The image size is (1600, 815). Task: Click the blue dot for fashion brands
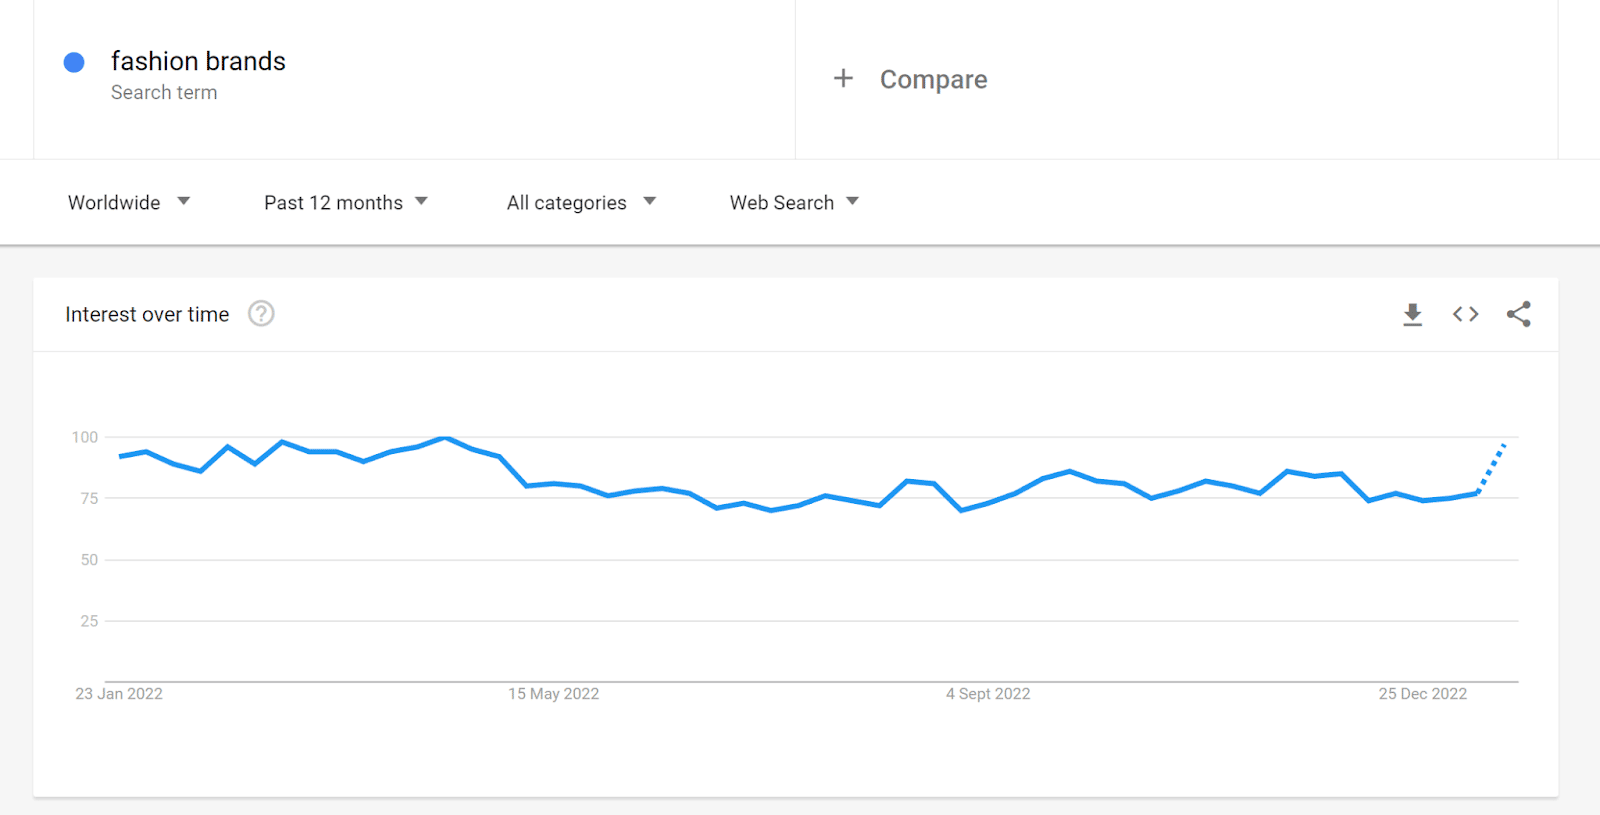coord(74,62)
